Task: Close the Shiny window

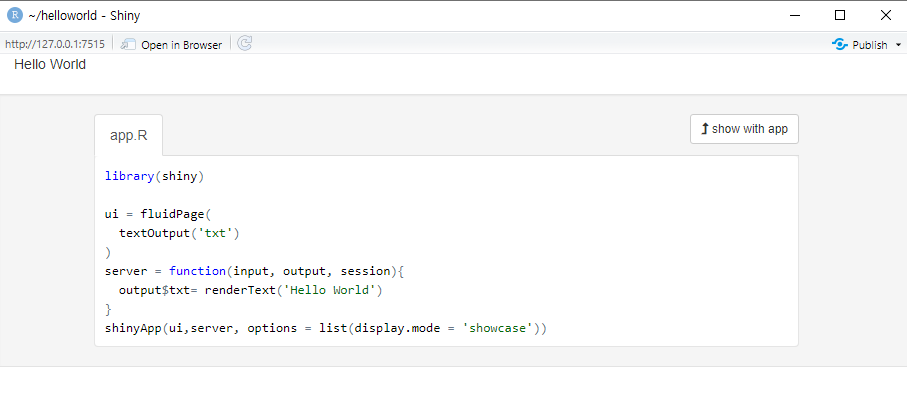Action: coord(885,16)
